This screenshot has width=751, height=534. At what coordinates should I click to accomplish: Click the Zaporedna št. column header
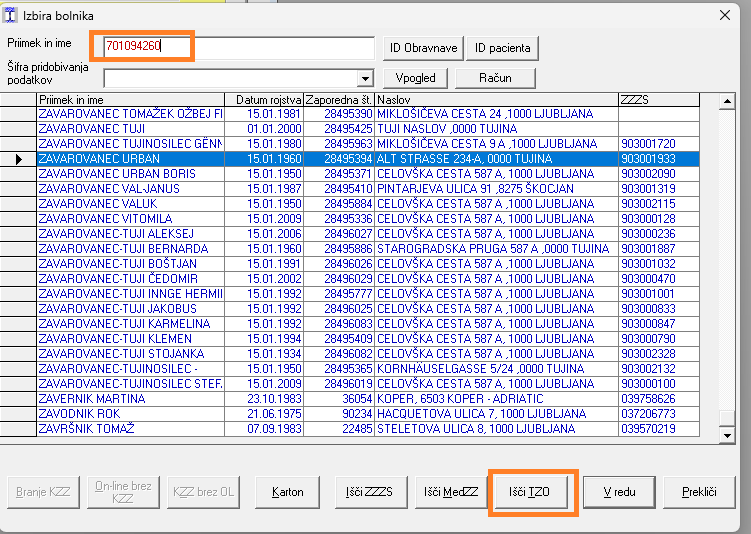pos(339,100)
